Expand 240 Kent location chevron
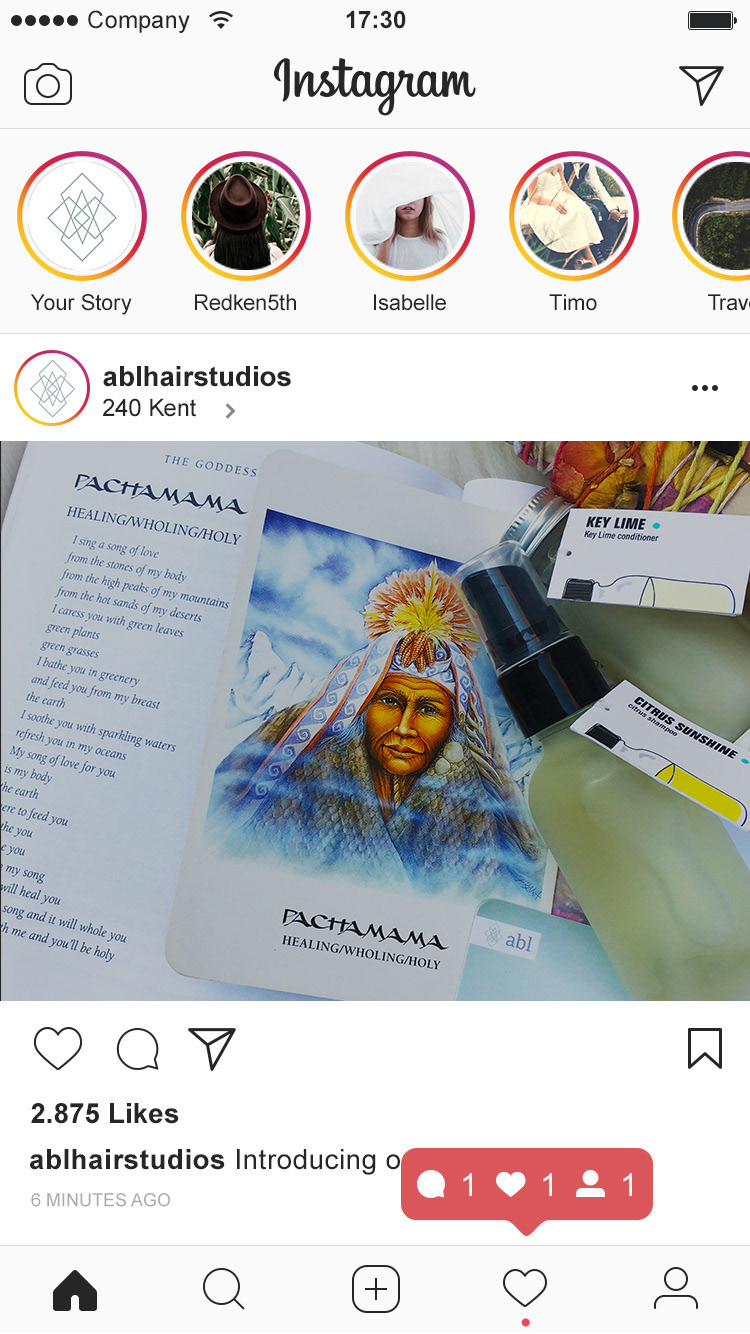750x1334 pixels. (230, 410)
